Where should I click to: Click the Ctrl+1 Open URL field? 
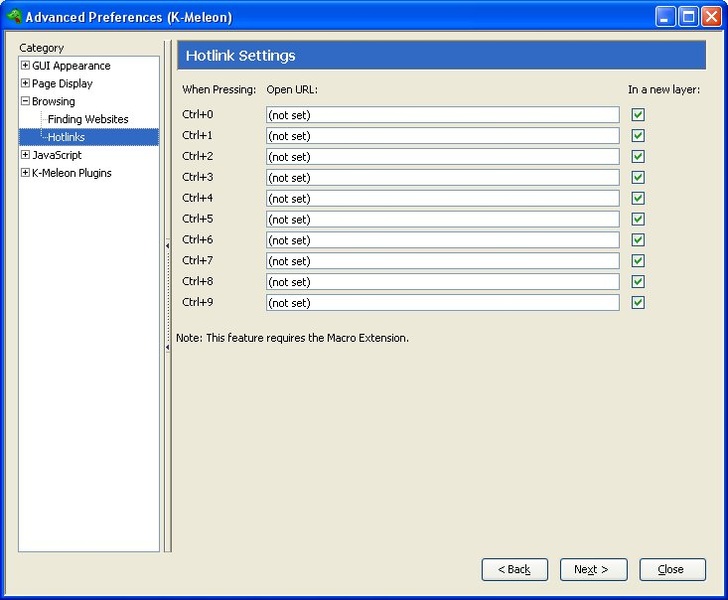pyautogui.click(x=442, y=136)
